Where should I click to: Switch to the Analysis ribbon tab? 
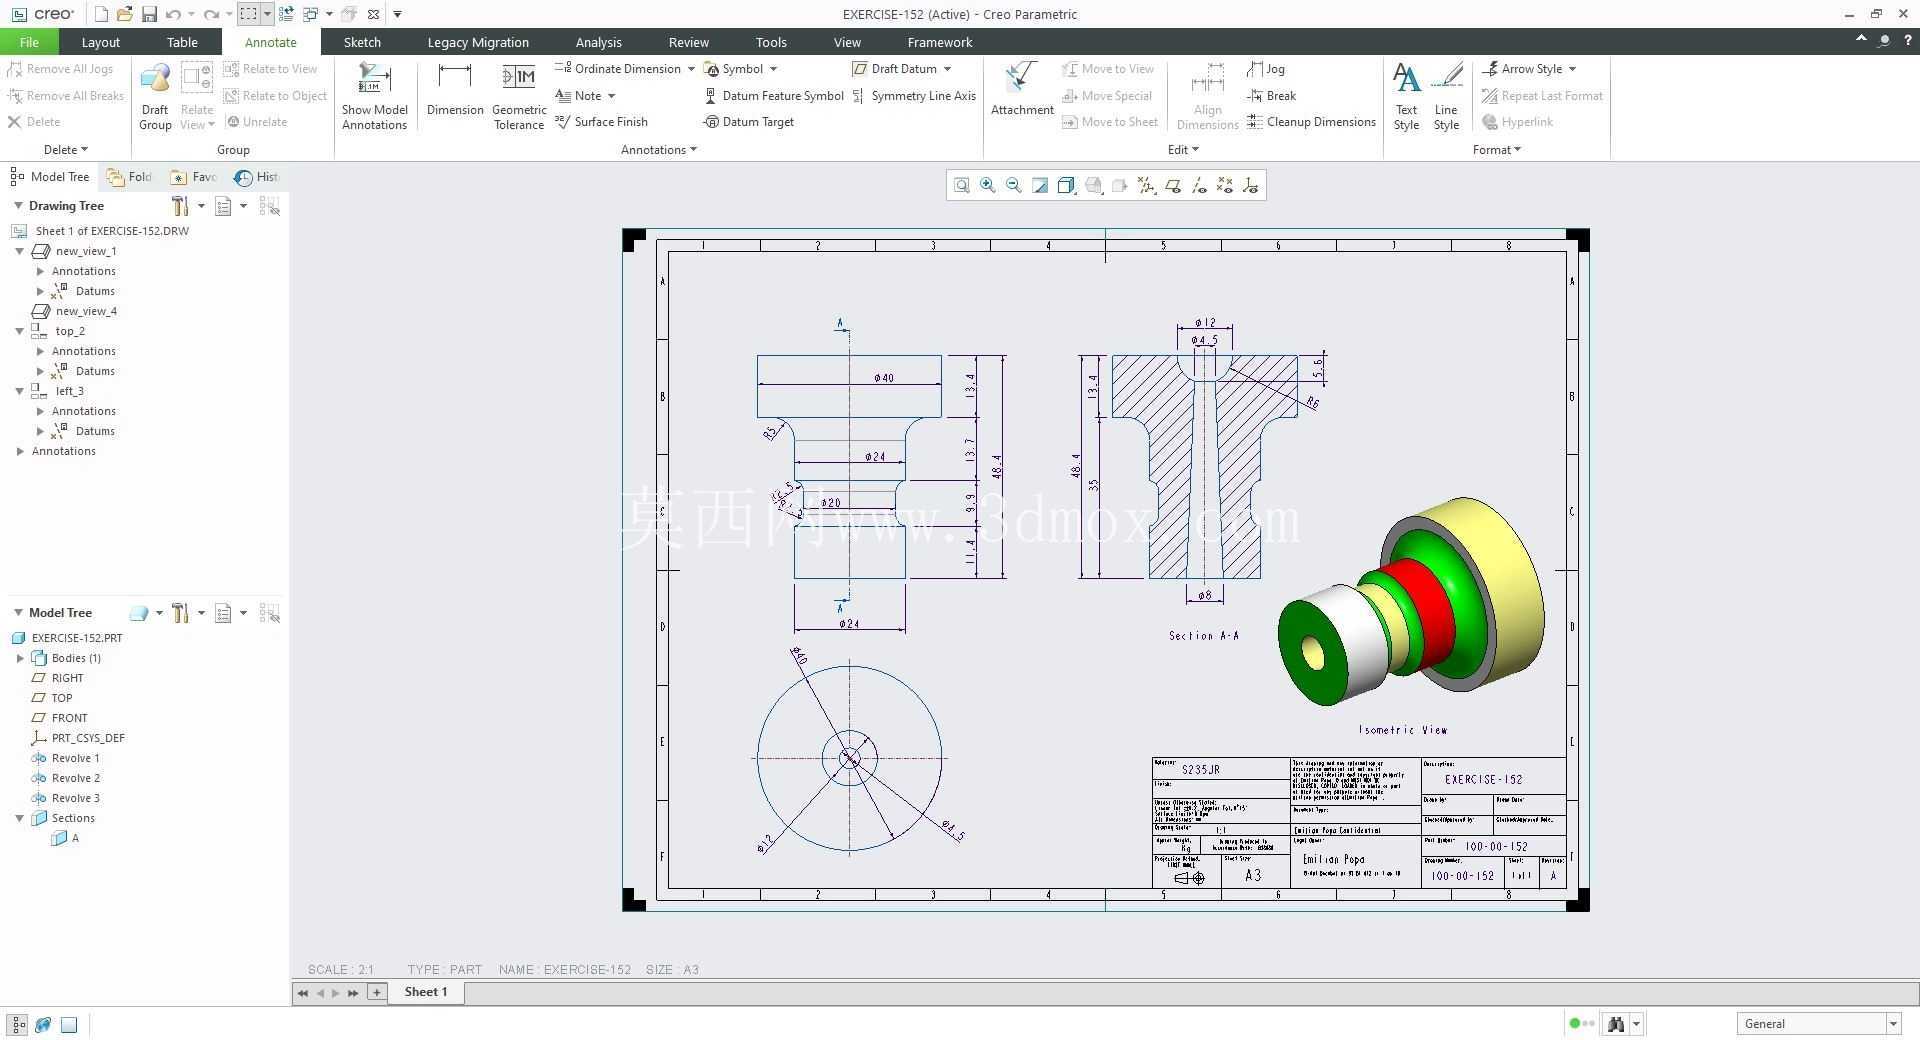coord(598,42)
